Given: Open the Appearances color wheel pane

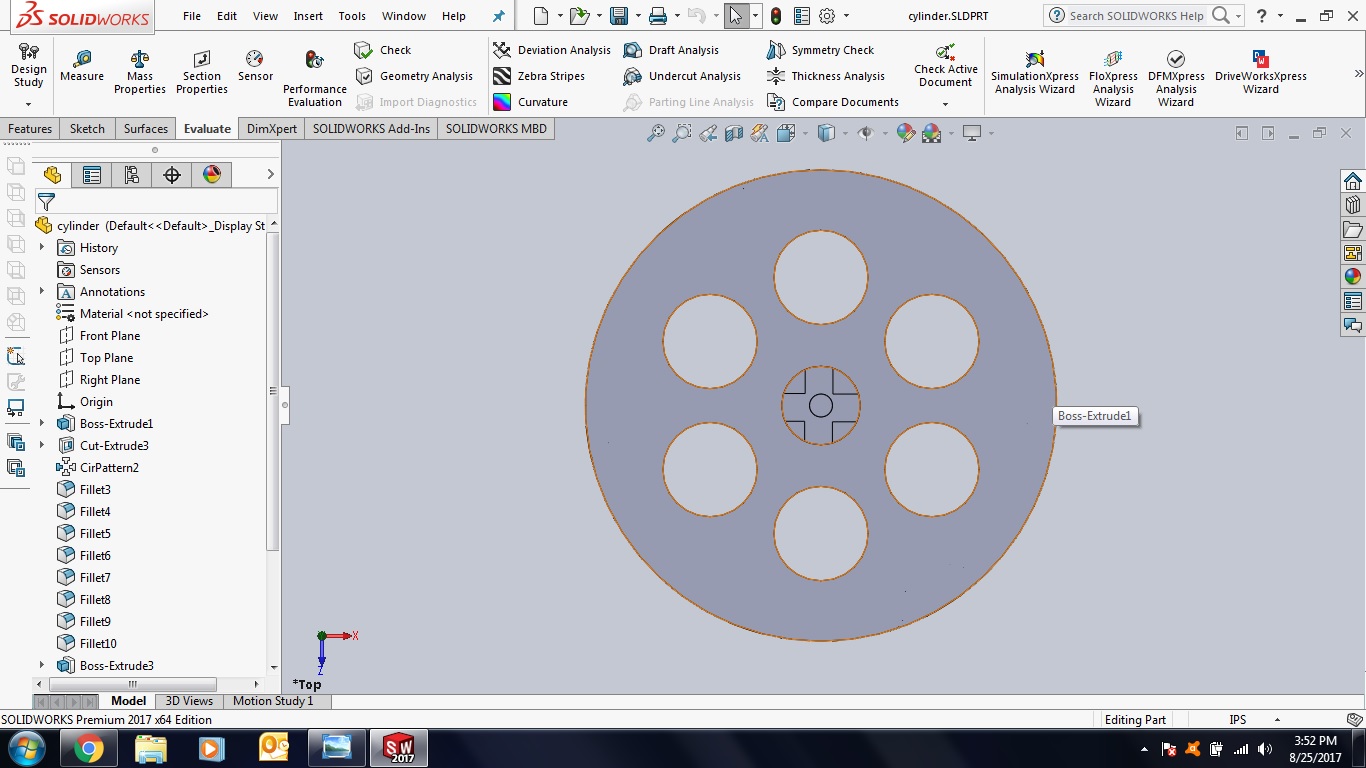Looking at the screenshot, I should point(1353,277).
